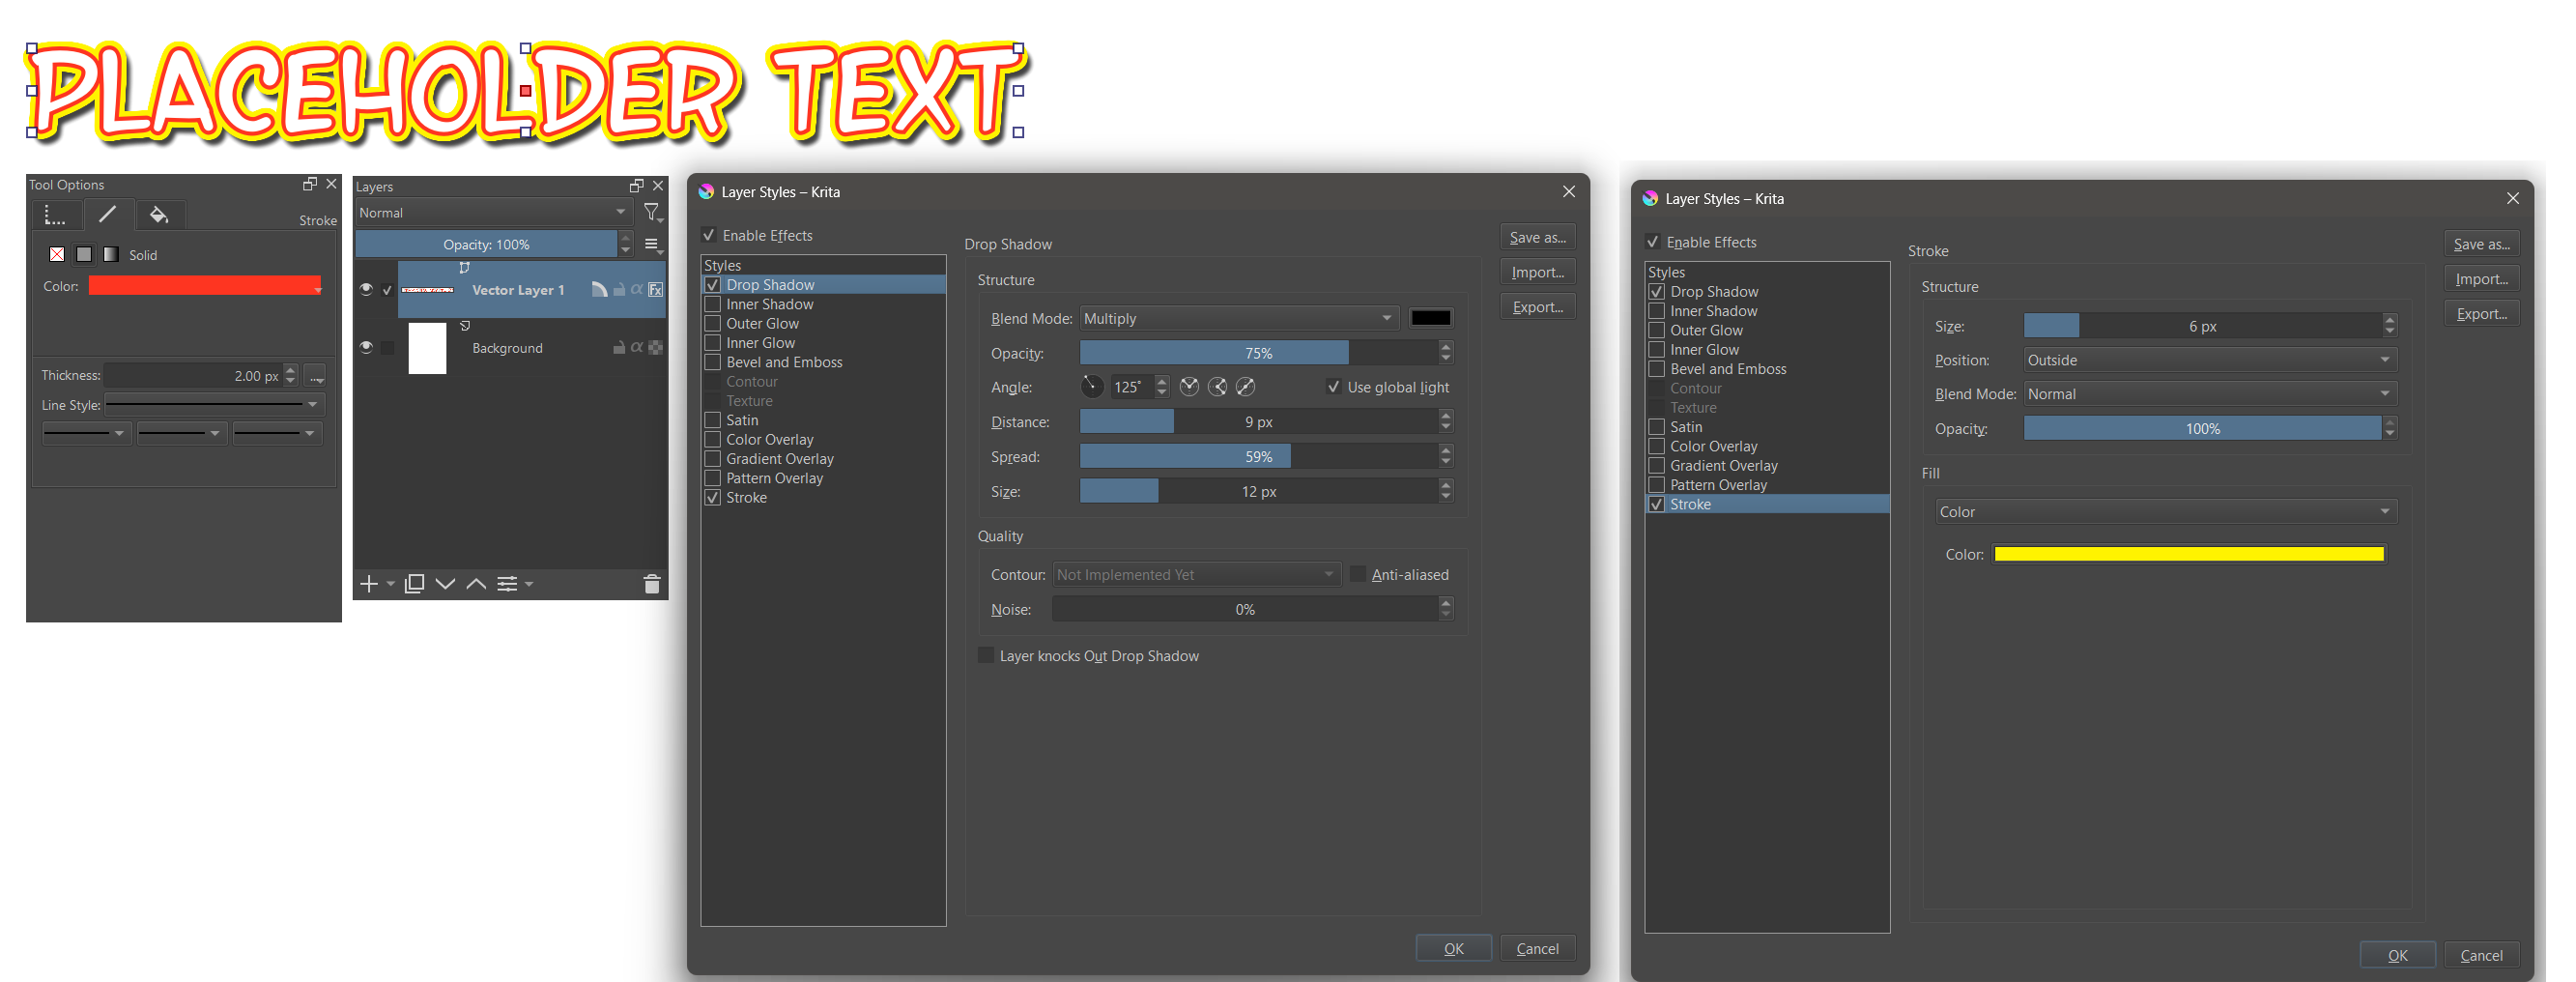Select Gradient Overlay in the Stroke dialog

[x=1724, y=466]
